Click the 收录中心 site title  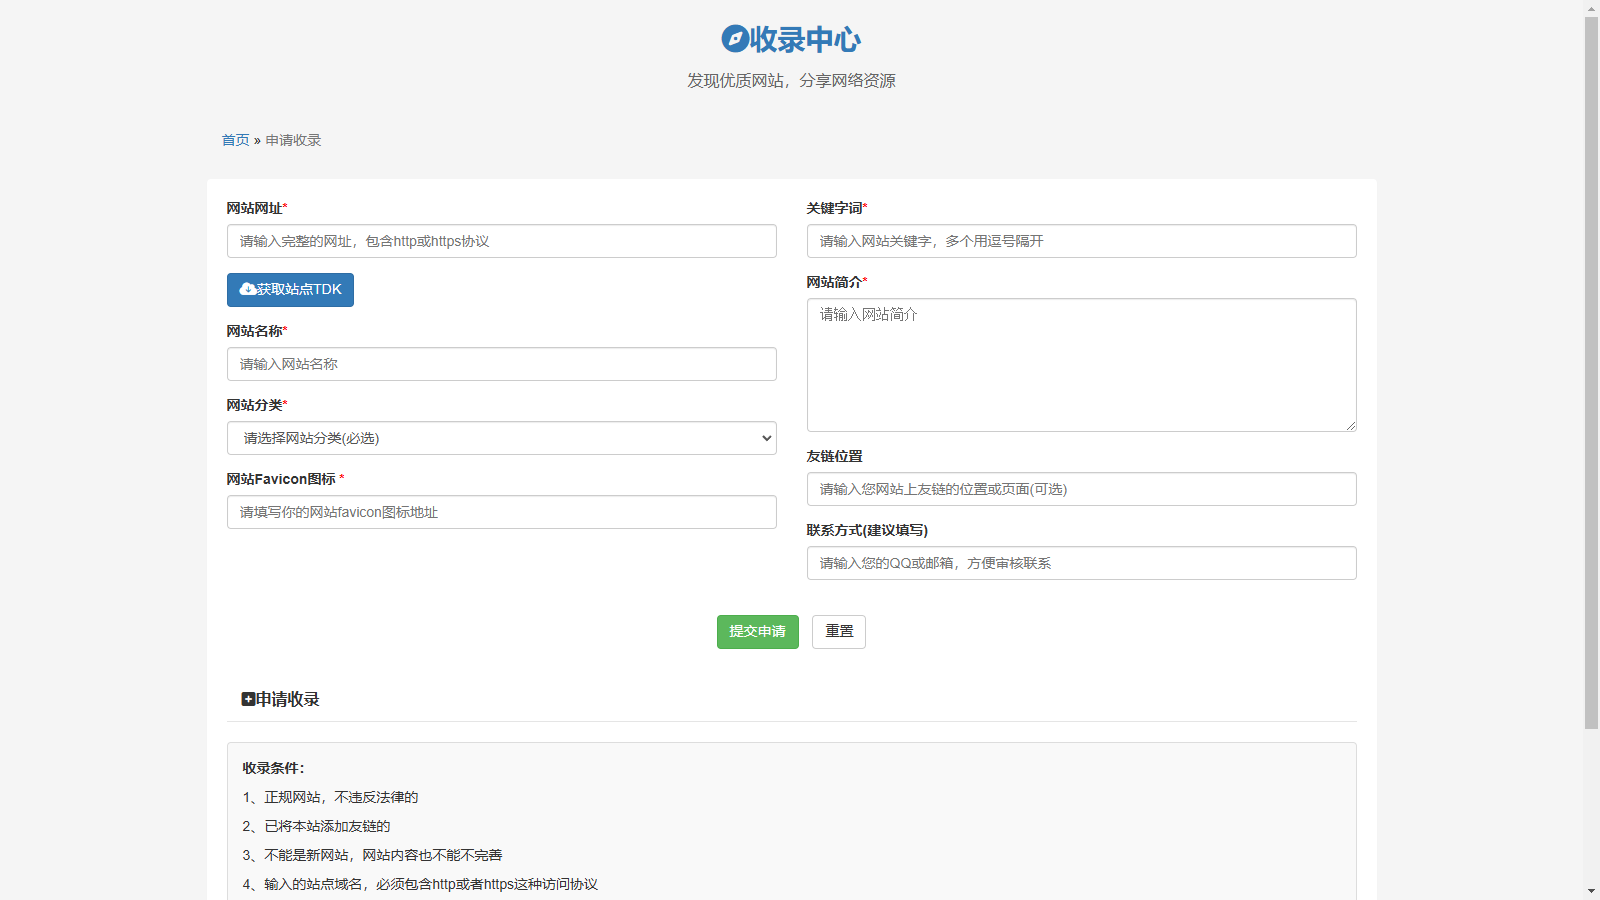coord(804,39)
